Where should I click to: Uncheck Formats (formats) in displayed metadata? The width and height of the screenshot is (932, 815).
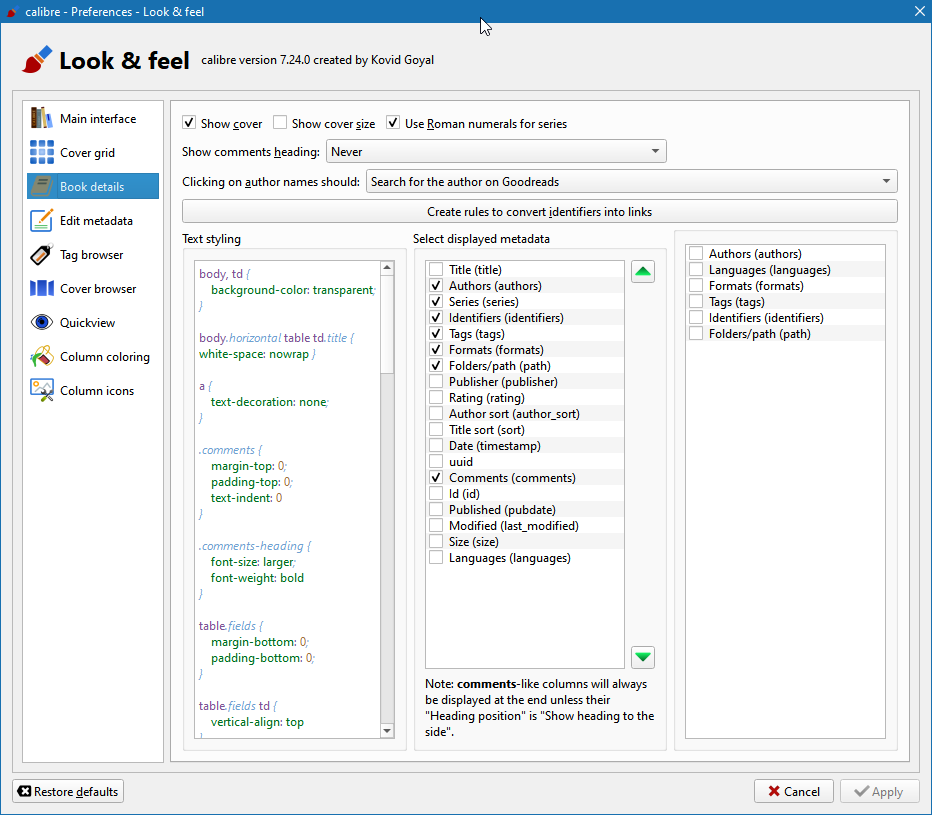pyautogui.click(x=436, y=350)
